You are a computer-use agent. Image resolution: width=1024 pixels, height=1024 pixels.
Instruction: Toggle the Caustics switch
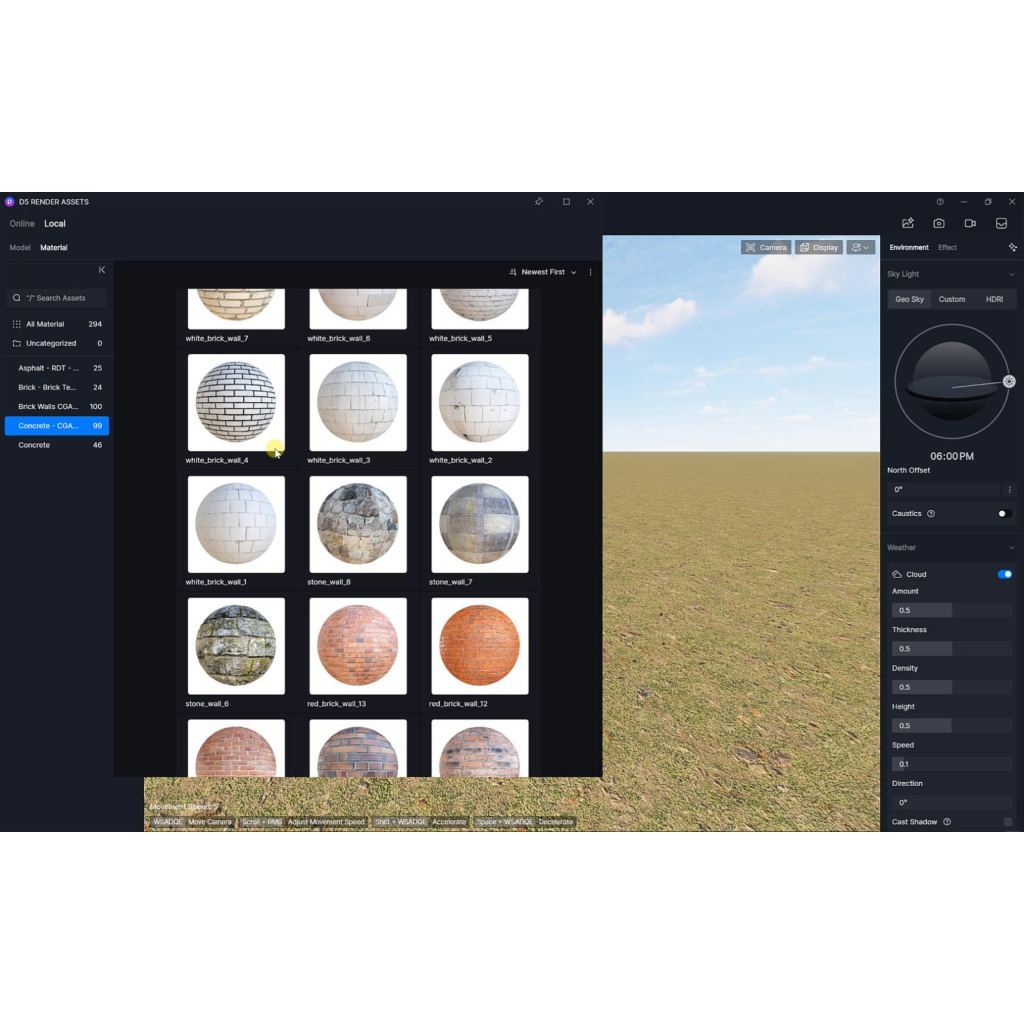pos(1004,514)
